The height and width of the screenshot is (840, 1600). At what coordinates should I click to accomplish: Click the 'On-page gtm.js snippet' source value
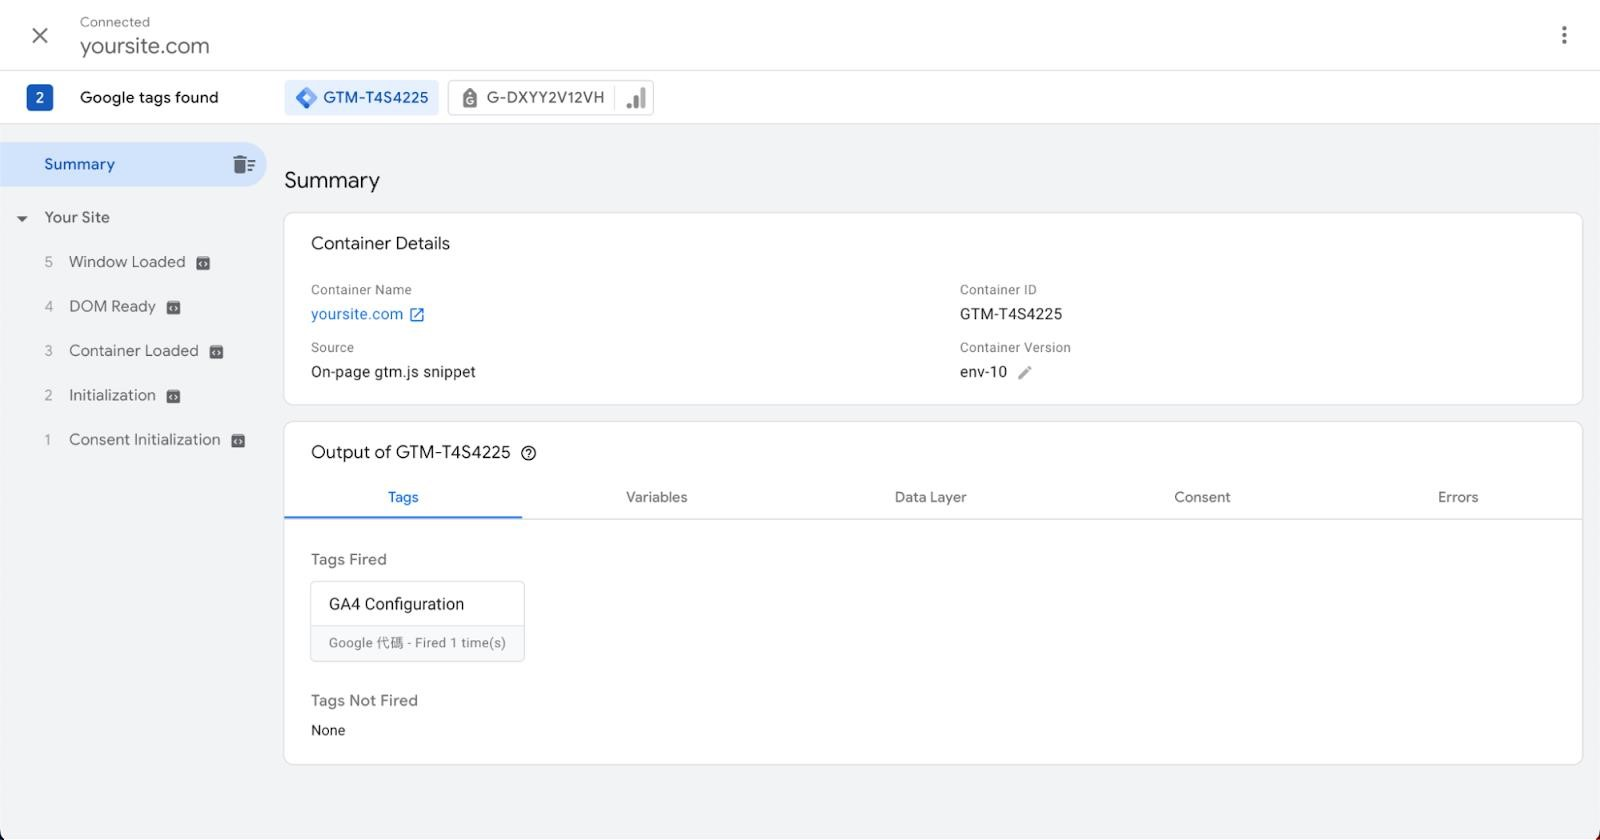[393, 372]
